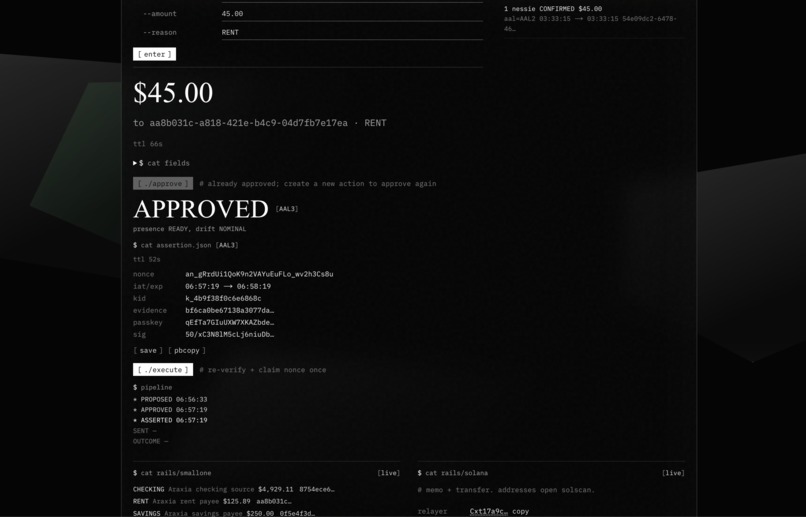Viewport: 806px width, 517px height.
Task: Select recipient id aa8b031c-a818-421e-b4c9-04d7fb7e17ea
Action: 248,123
